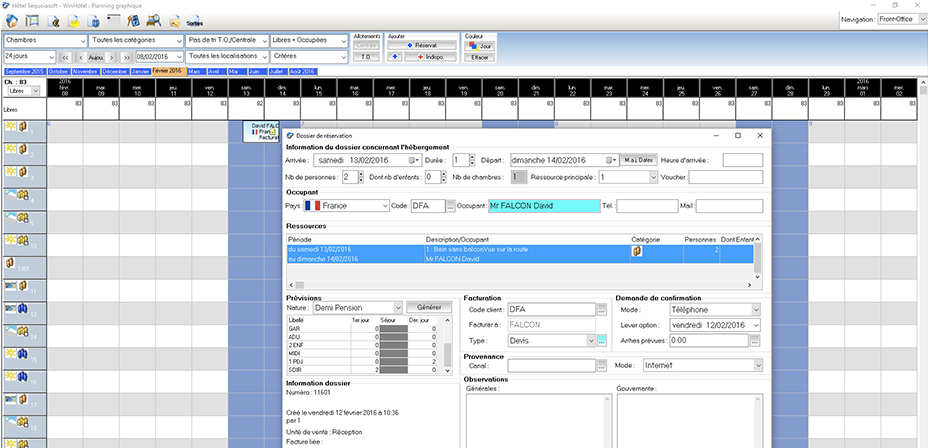The image size is (928, 448).
Task: Select the Mars month tab
Action: [195, 71]
